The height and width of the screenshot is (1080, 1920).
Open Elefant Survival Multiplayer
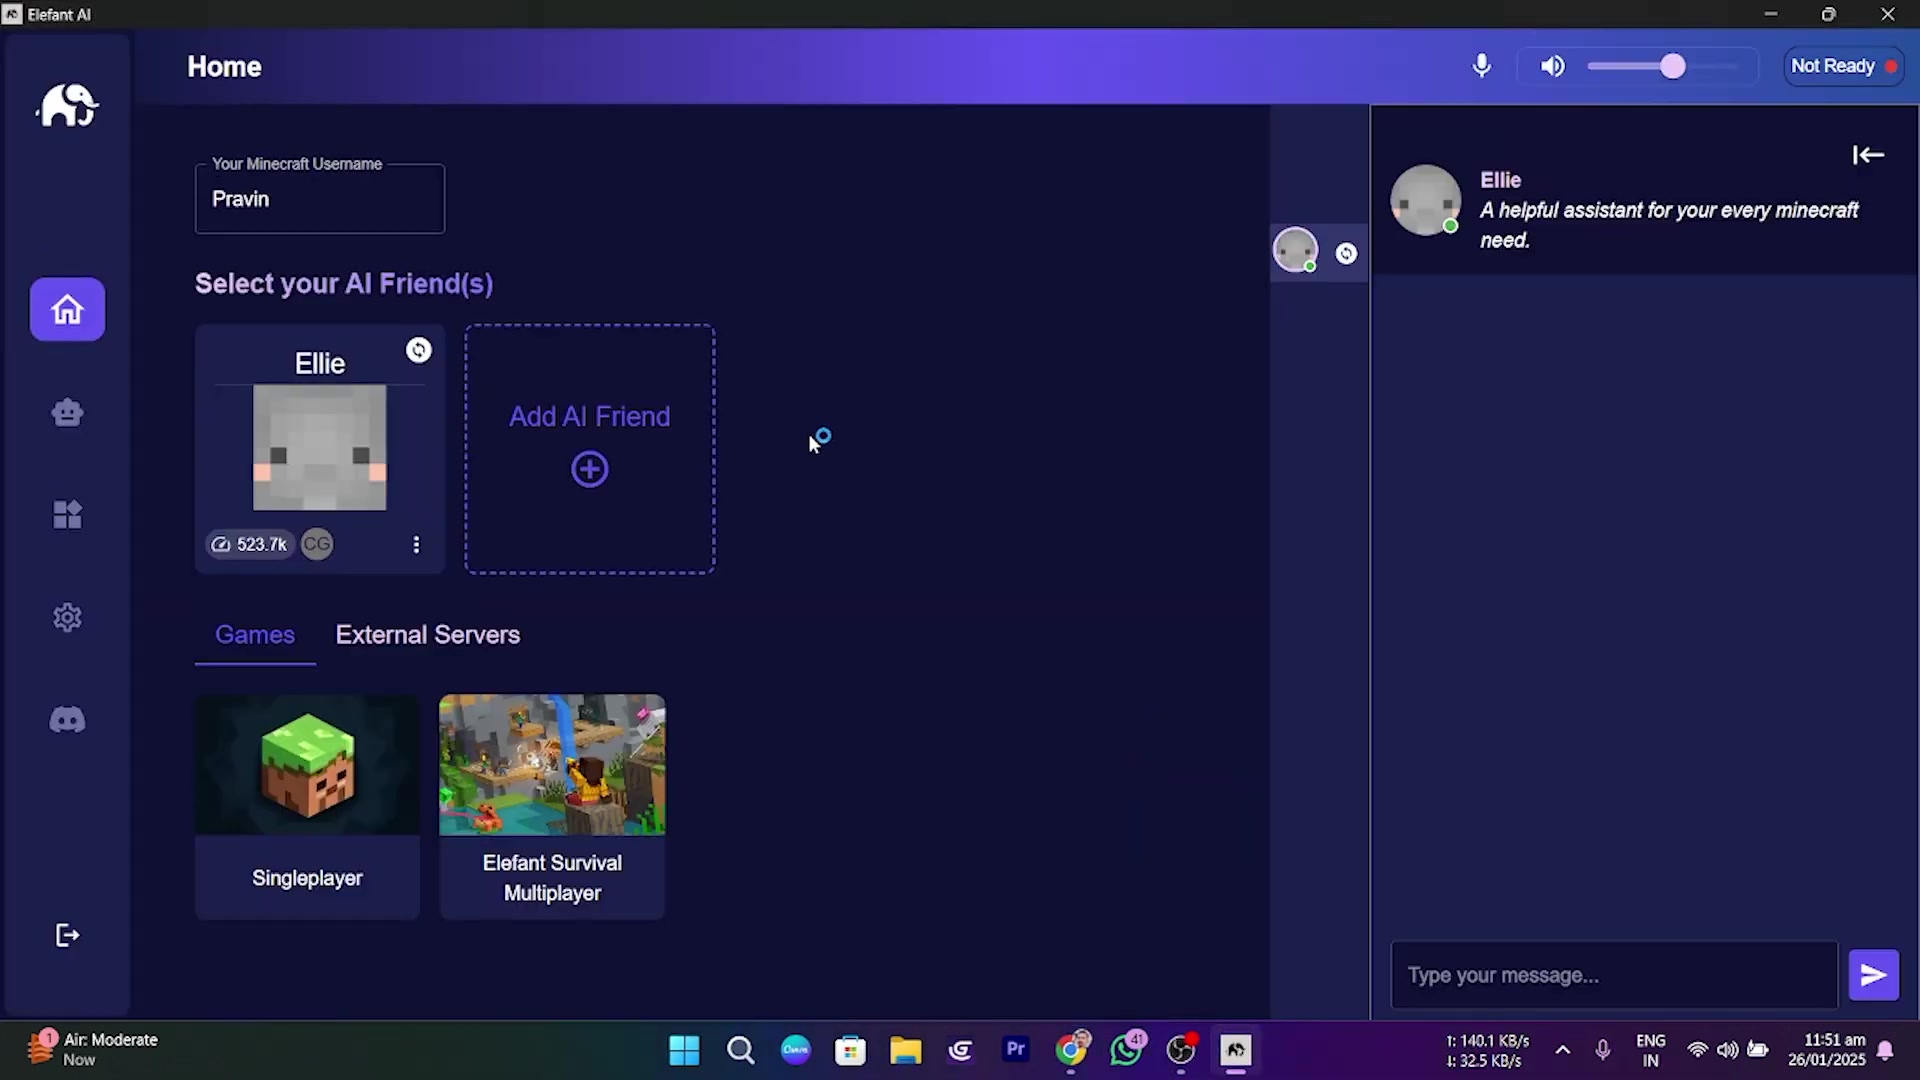(551, 805)
